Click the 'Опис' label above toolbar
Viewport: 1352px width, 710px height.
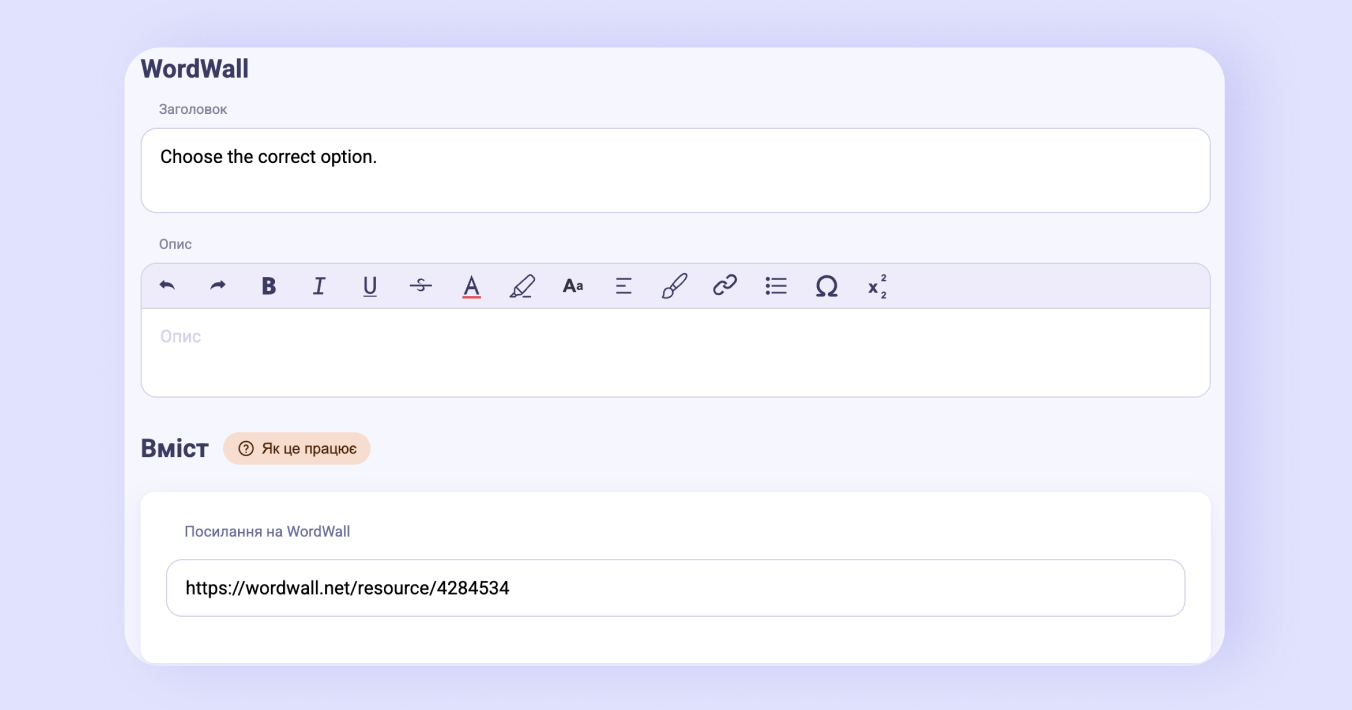(x=175, y=244)
